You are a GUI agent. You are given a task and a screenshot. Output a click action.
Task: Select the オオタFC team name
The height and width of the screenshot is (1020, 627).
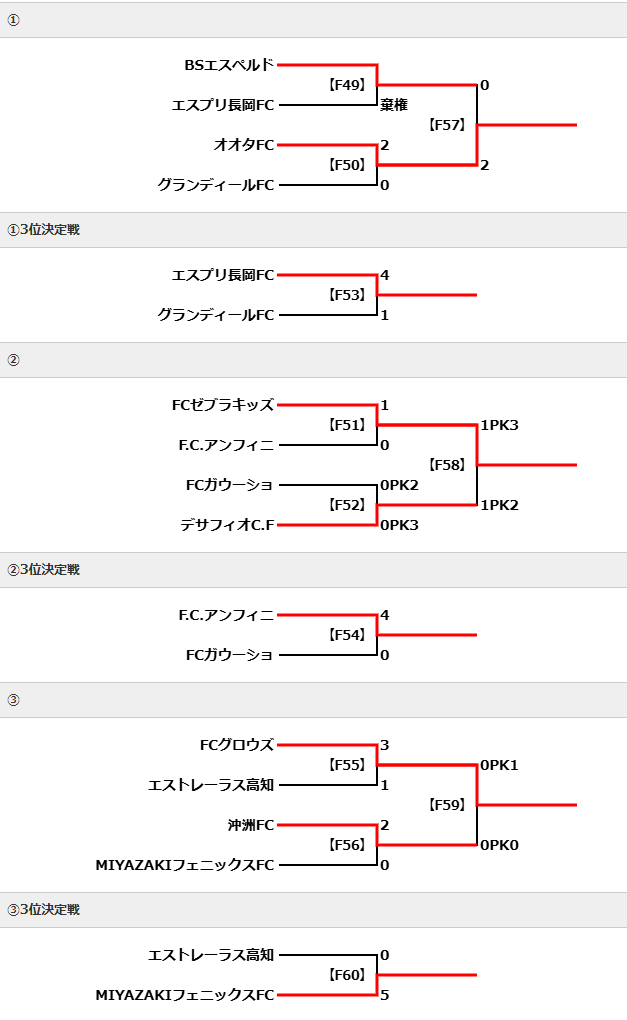pyautogui.click(x=243, y=145)
